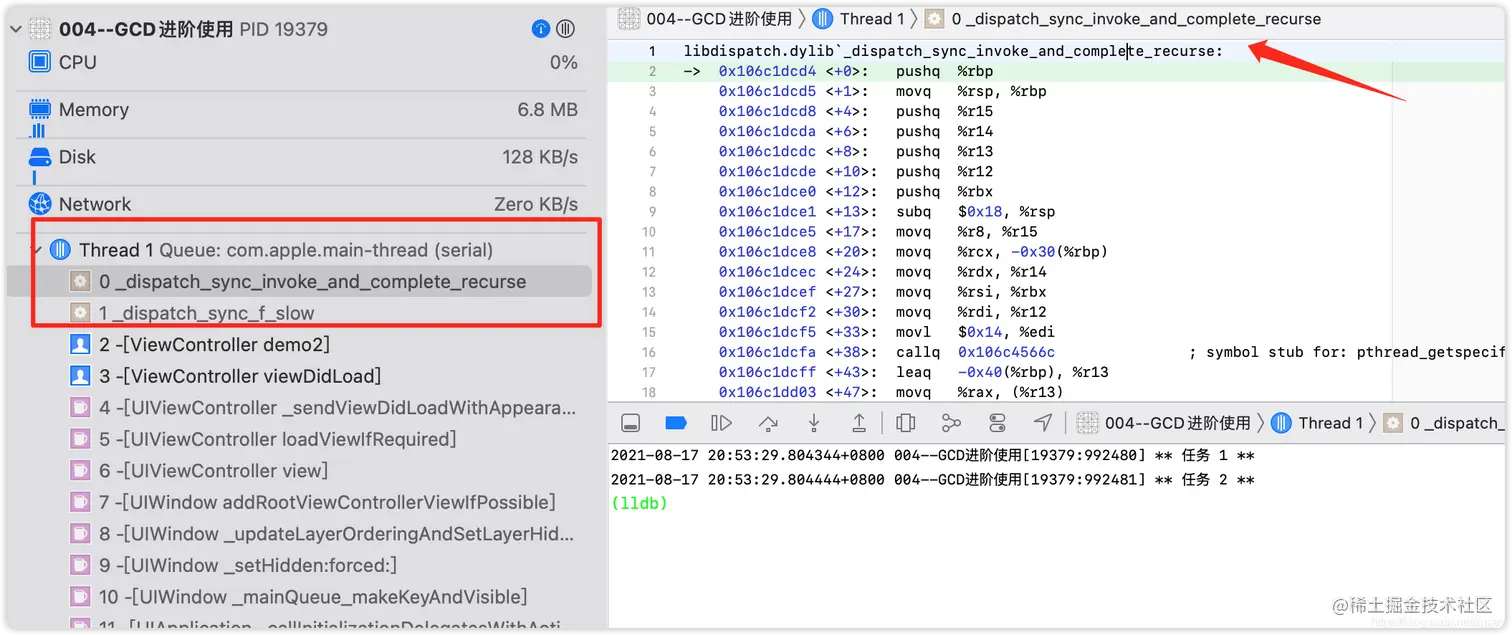Step into with the down arrow icon
Image resolution: width=1512 pixels, height=635 pixels.
pos(814,423)
